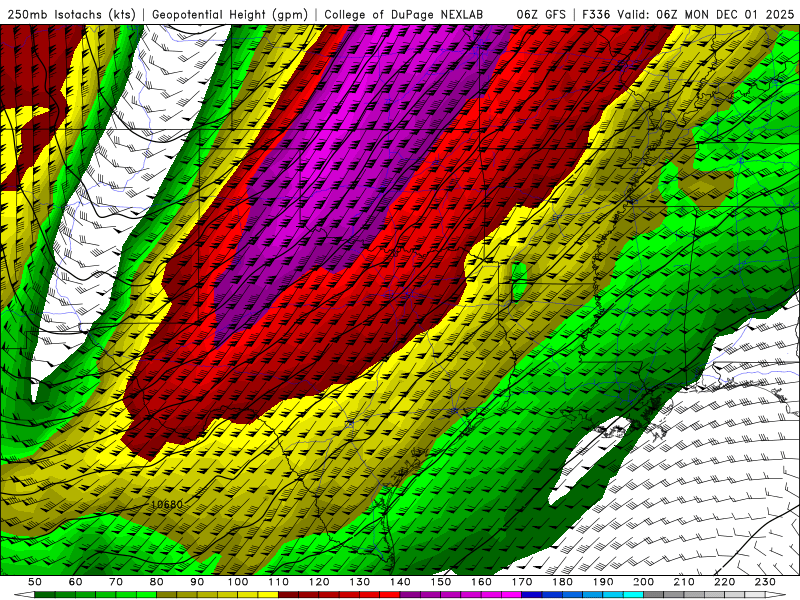The height and width of the screenshot is (600, 800).
Task: Click the 'Geopotential Height (gpm)' header text
Action: (230, 14)
